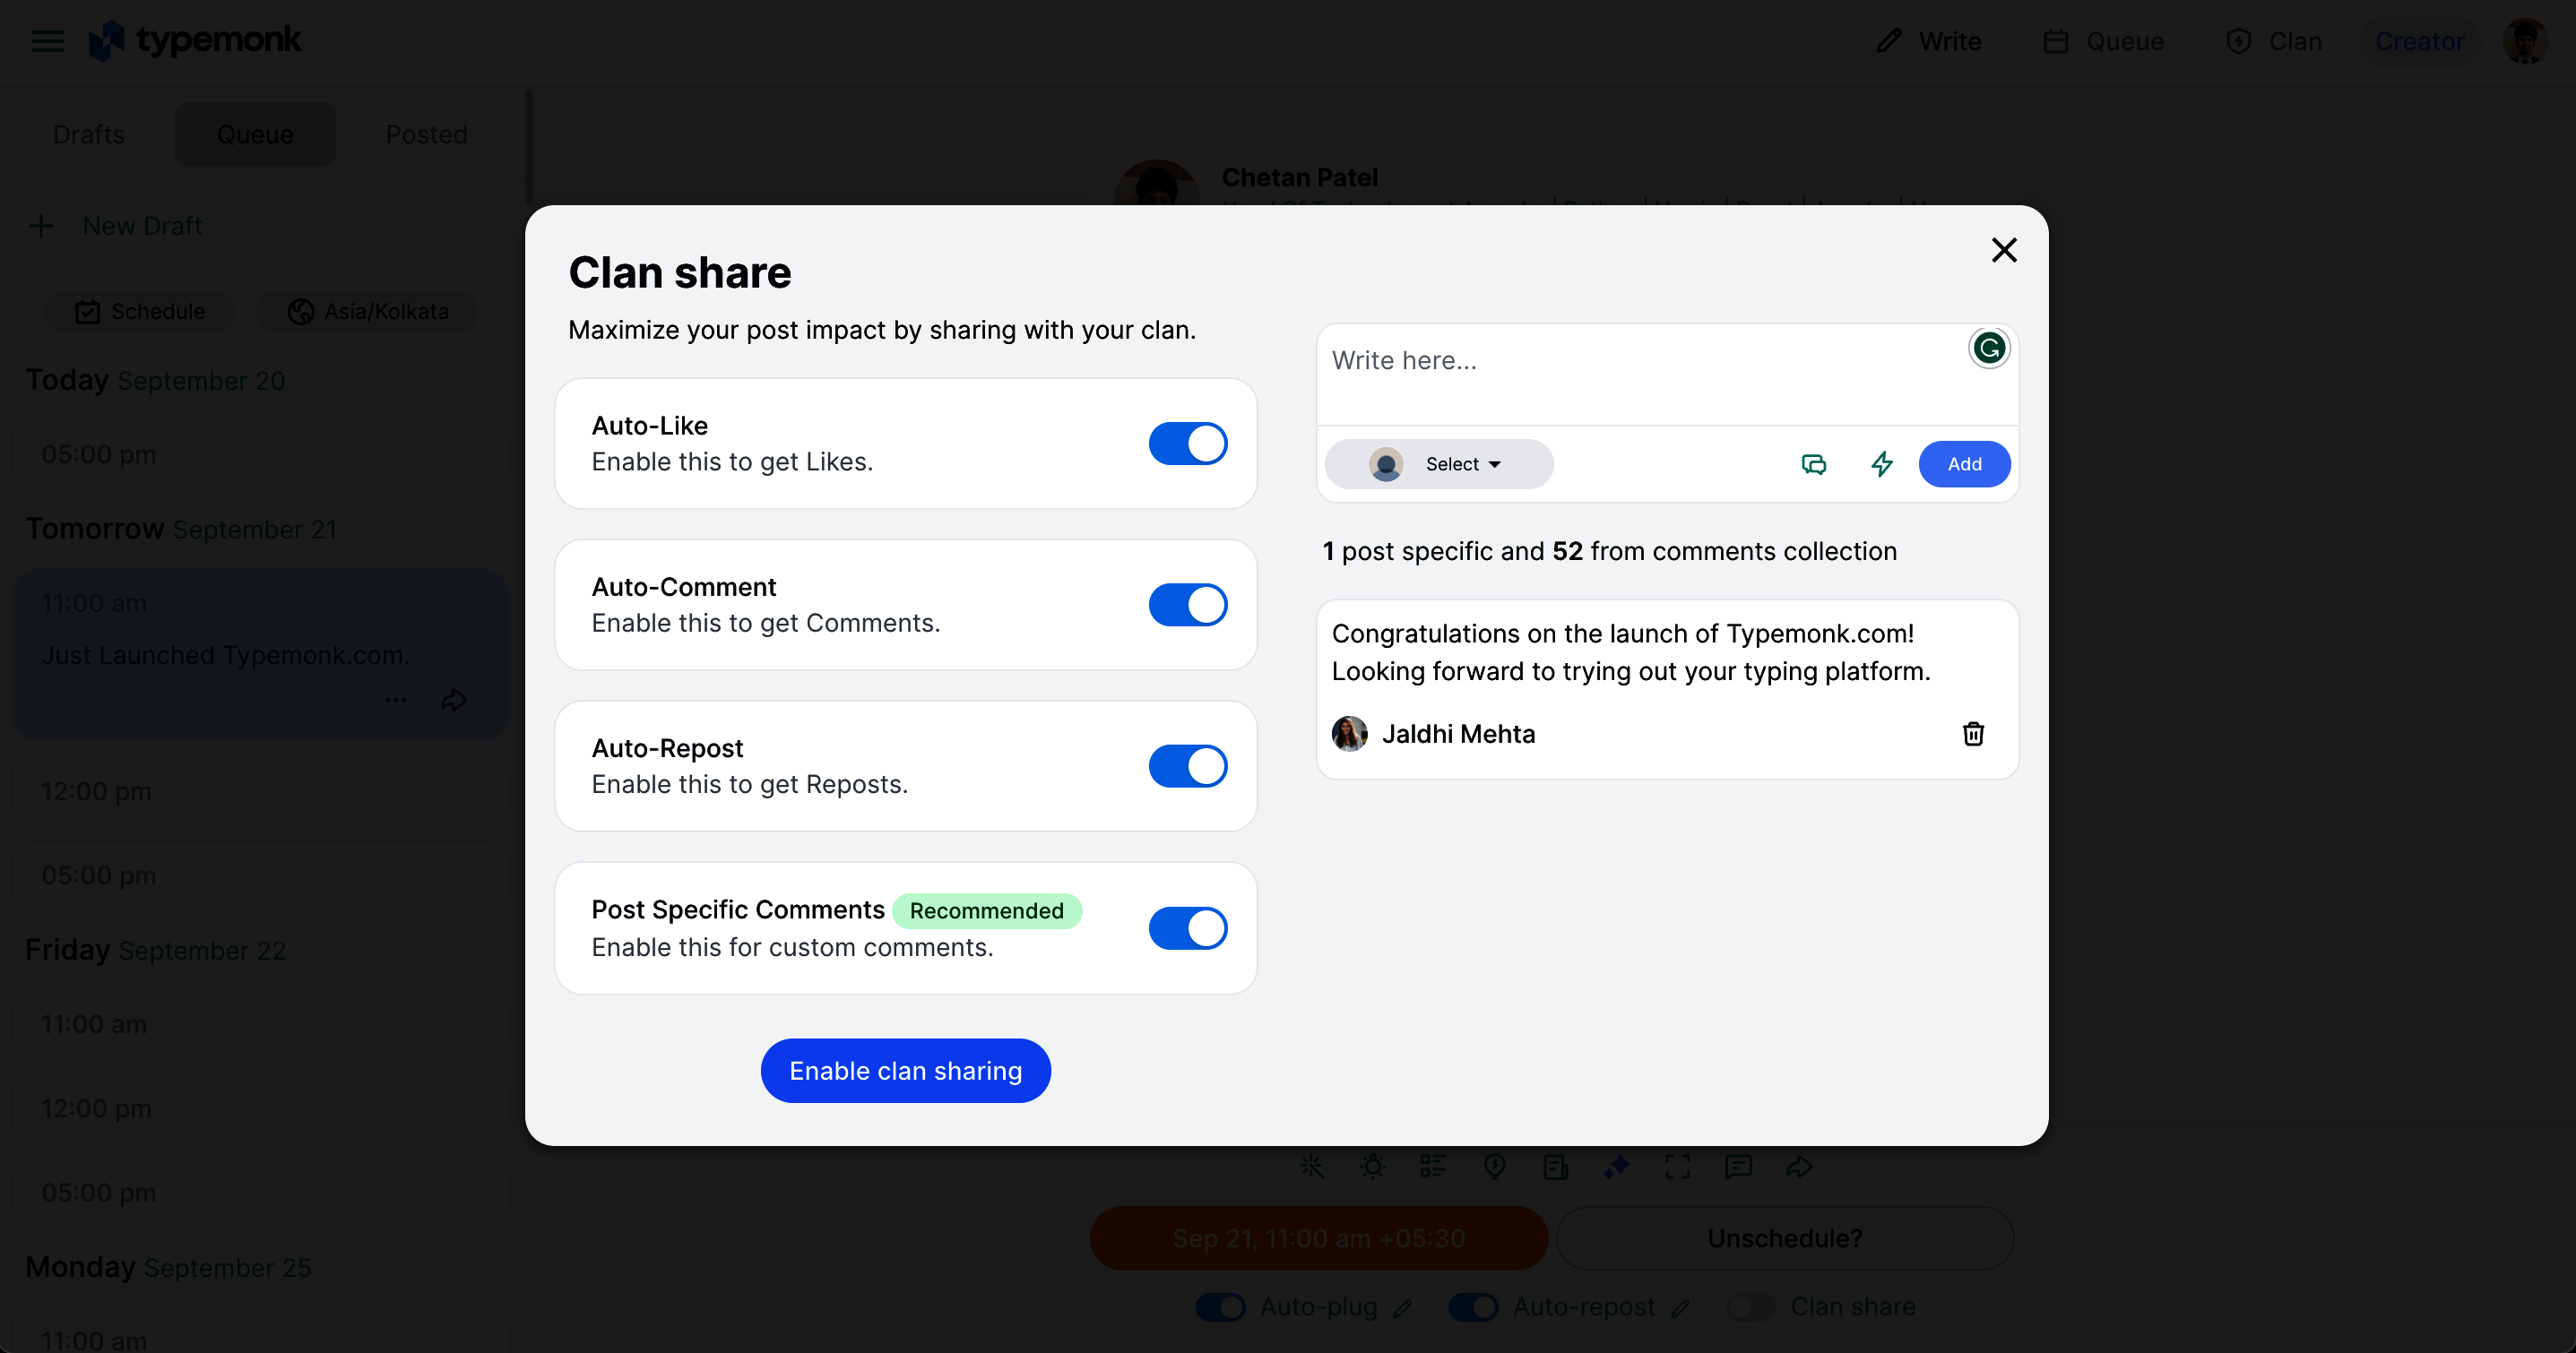Click the lightning bolt icon beside Add
Image resolution: width=2576 pixels, height=1353 pixels.
(1881, 464)
